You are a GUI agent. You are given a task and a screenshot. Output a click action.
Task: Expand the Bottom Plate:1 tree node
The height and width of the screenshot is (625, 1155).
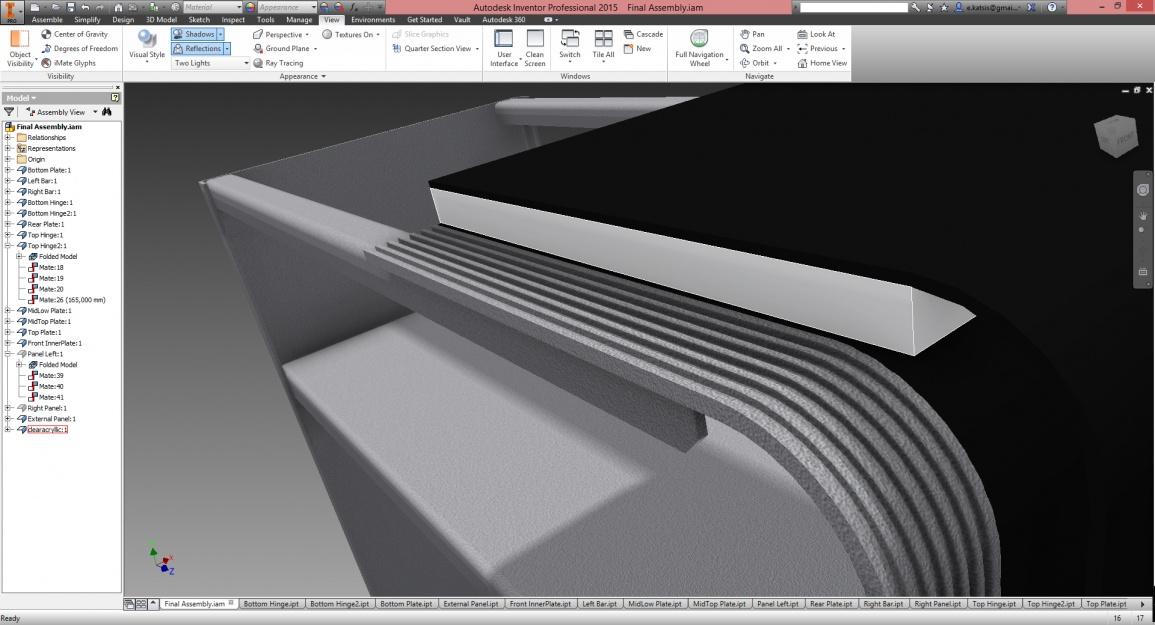point(8,170)
